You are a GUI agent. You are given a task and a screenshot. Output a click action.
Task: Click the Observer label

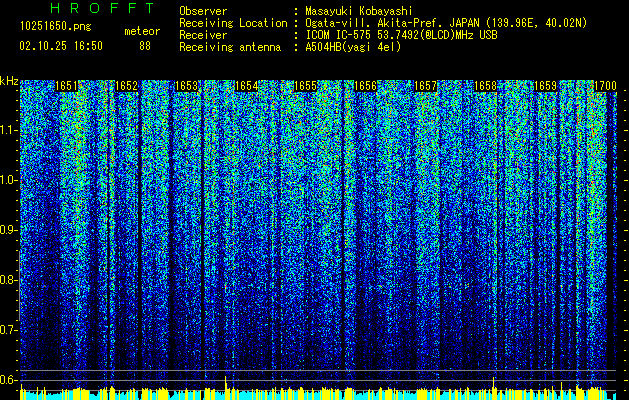pyautogui.click(x=203, y=11)
